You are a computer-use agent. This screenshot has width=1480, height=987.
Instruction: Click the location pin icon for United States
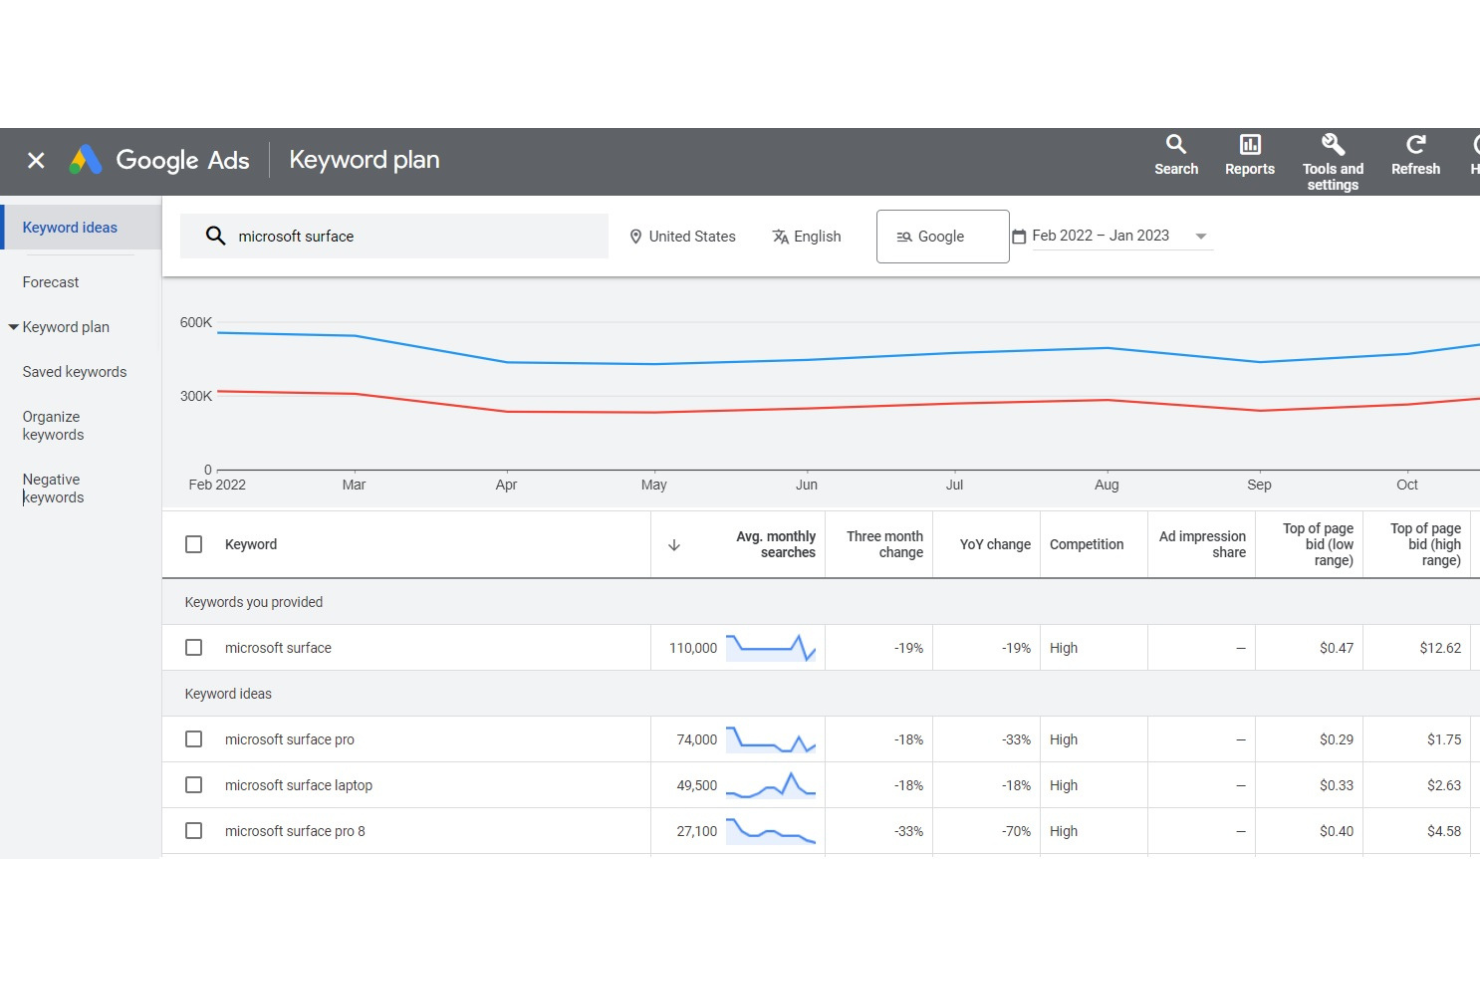pyautogui.click(x=635, y=237)
